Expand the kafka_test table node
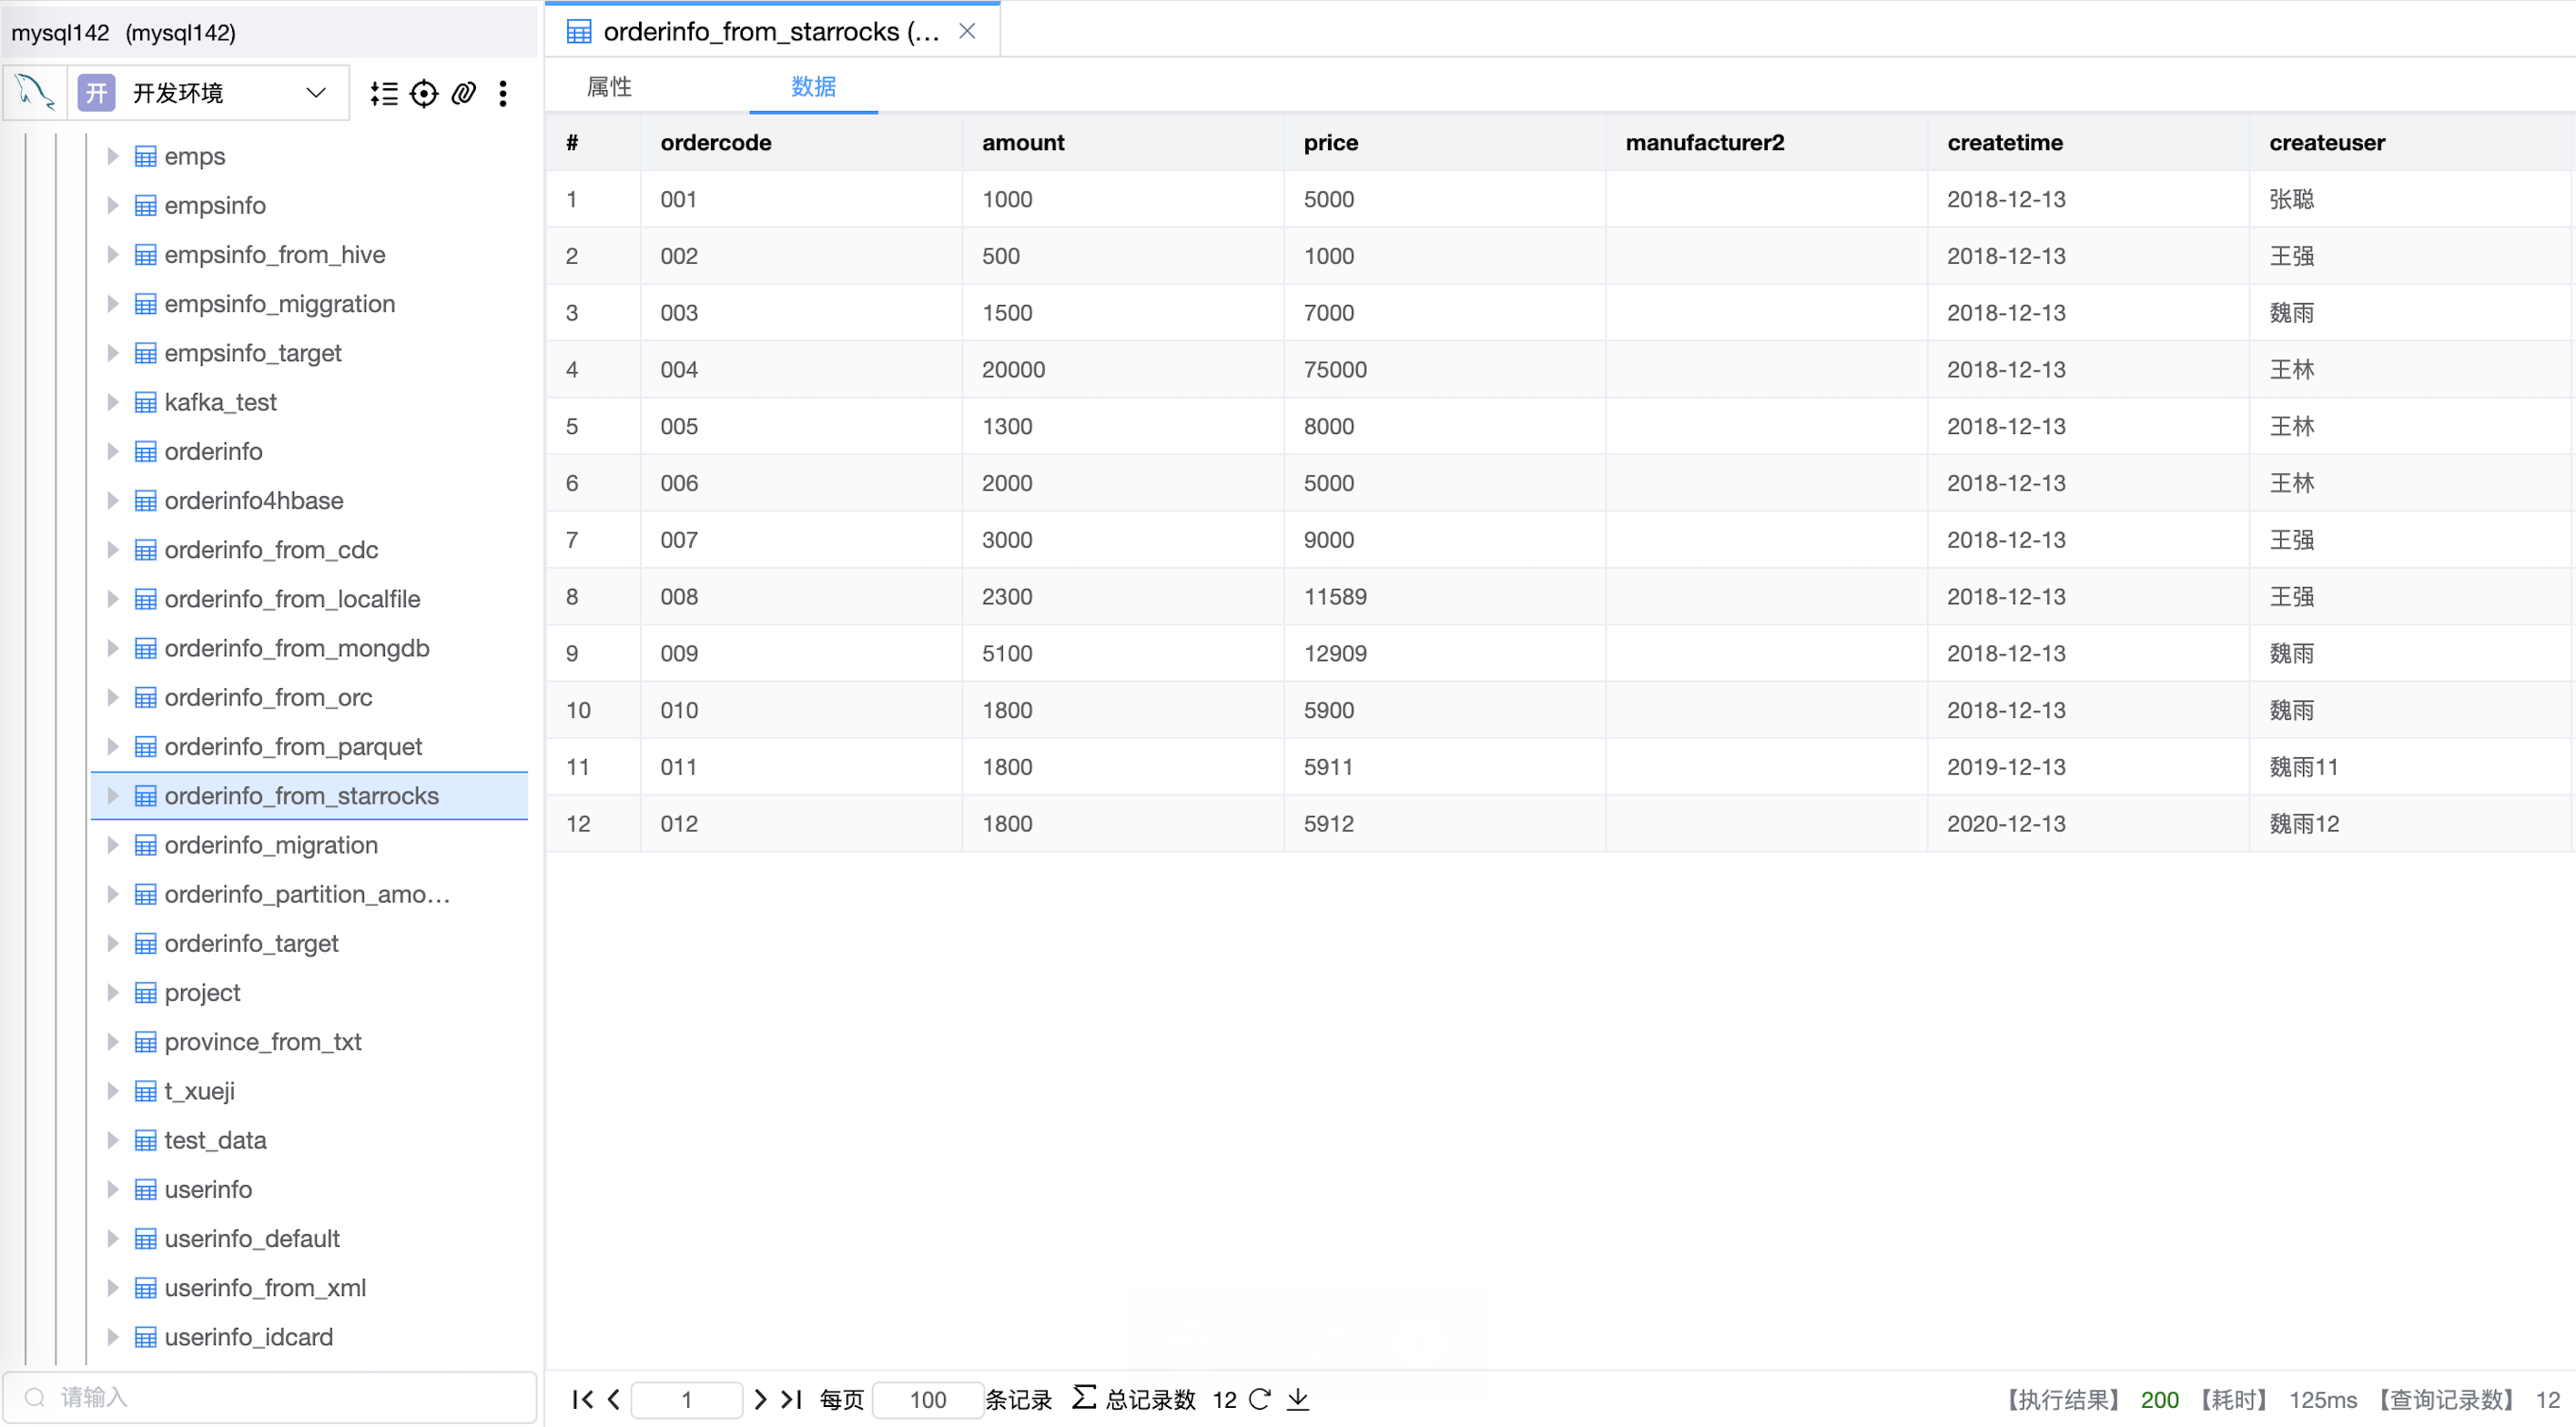 pyautogui.click(x=113, y=402)
